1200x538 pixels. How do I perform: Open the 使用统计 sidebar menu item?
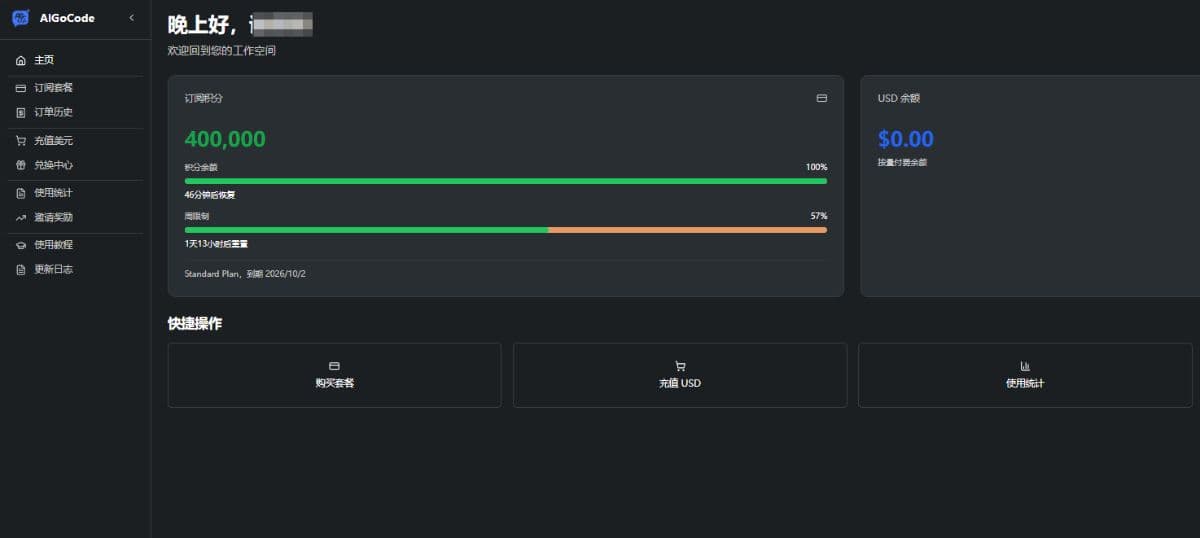pyautogui.click(x=53, y=193)
